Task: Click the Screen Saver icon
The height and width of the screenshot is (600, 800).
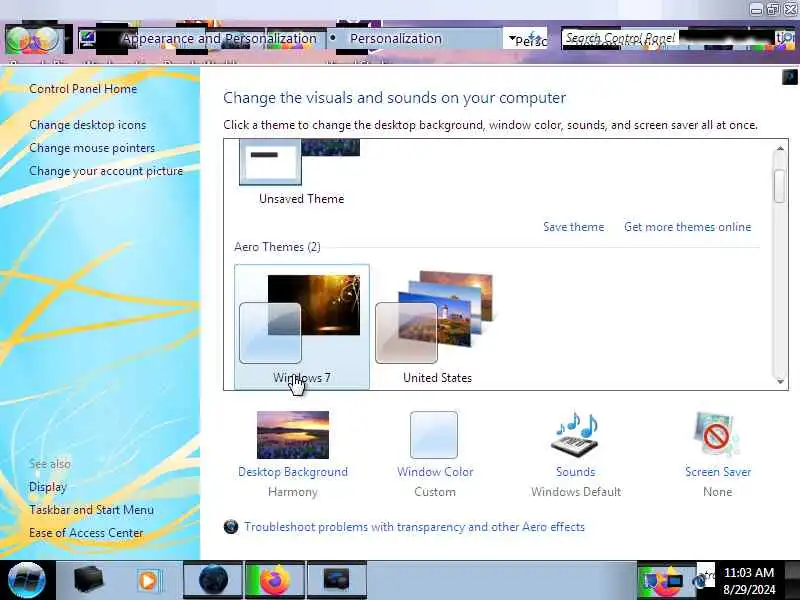Action: click(x=717, y=435)
